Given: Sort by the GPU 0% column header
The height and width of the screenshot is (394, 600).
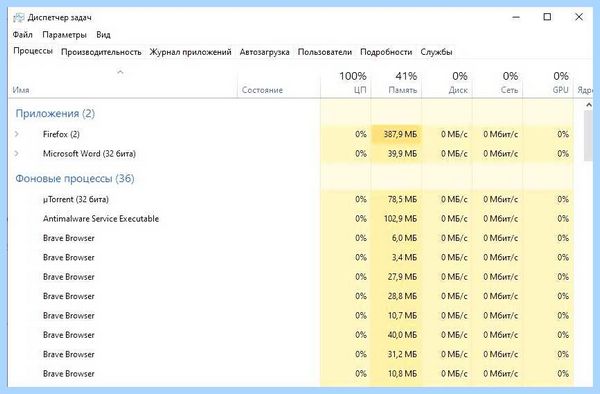Looking at the screenshot, I should (548, 83).
